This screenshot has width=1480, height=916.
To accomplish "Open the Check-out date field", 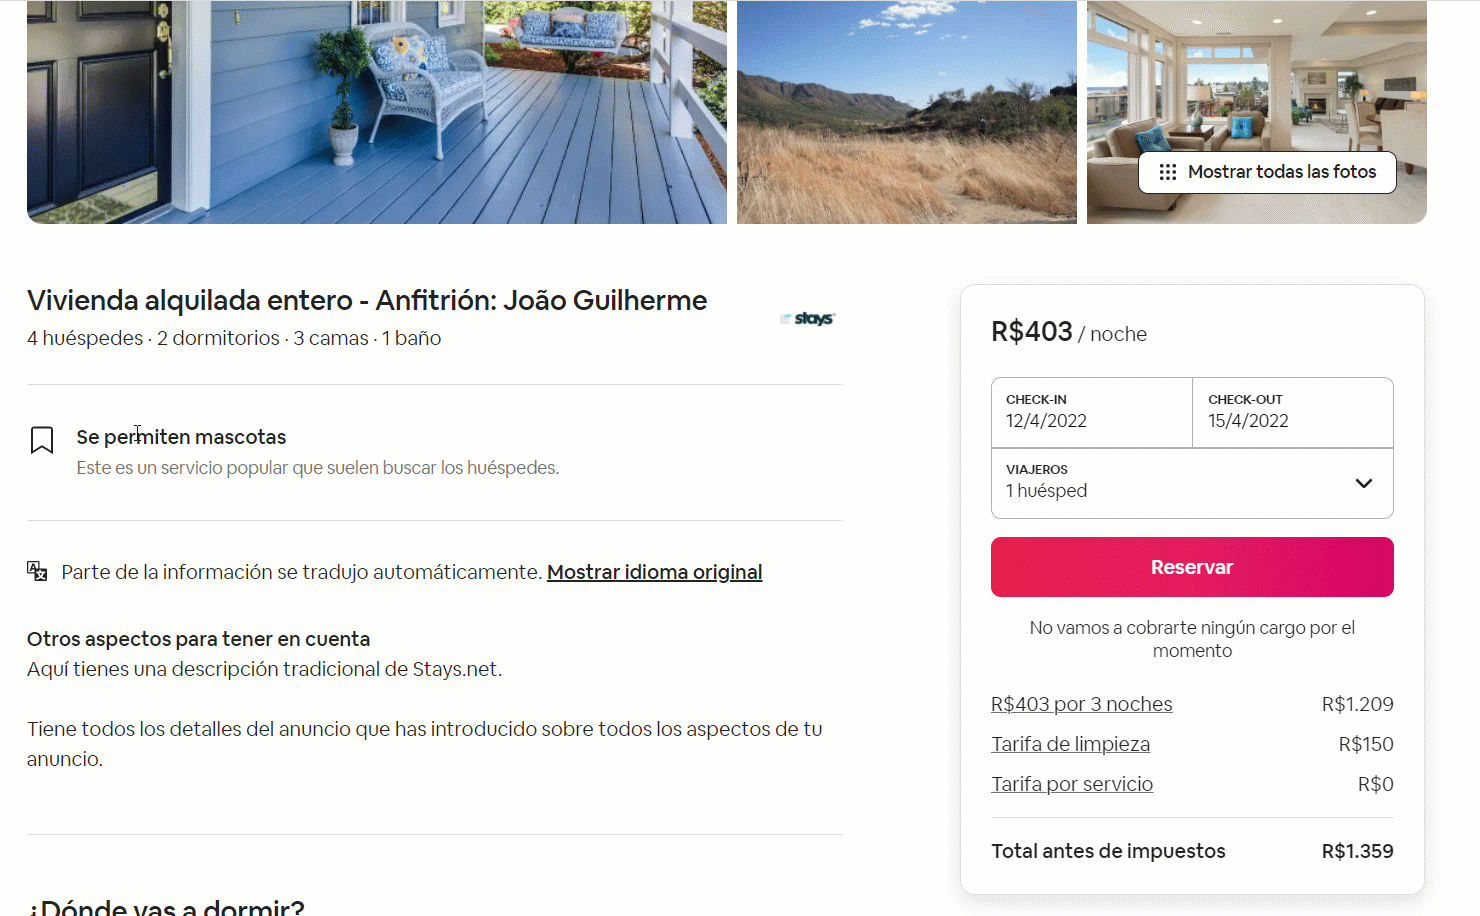I will [1293, 412].
